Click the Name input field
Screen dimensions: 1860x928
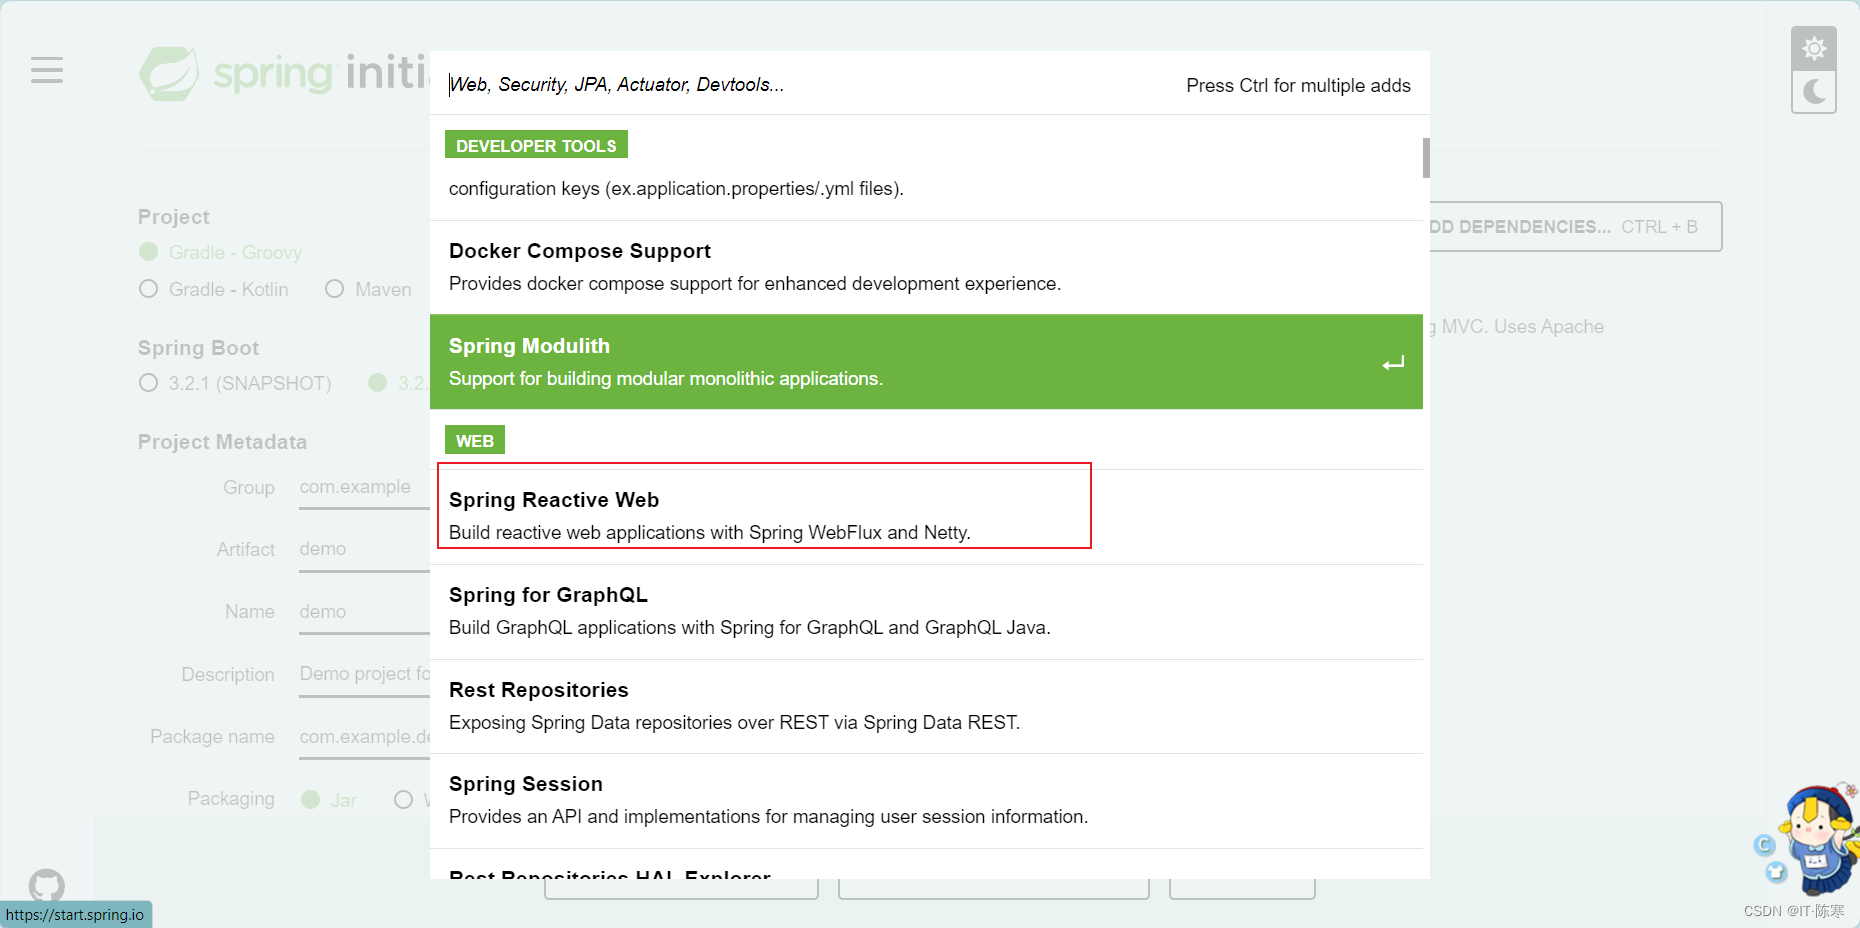(x=364, y=611)
